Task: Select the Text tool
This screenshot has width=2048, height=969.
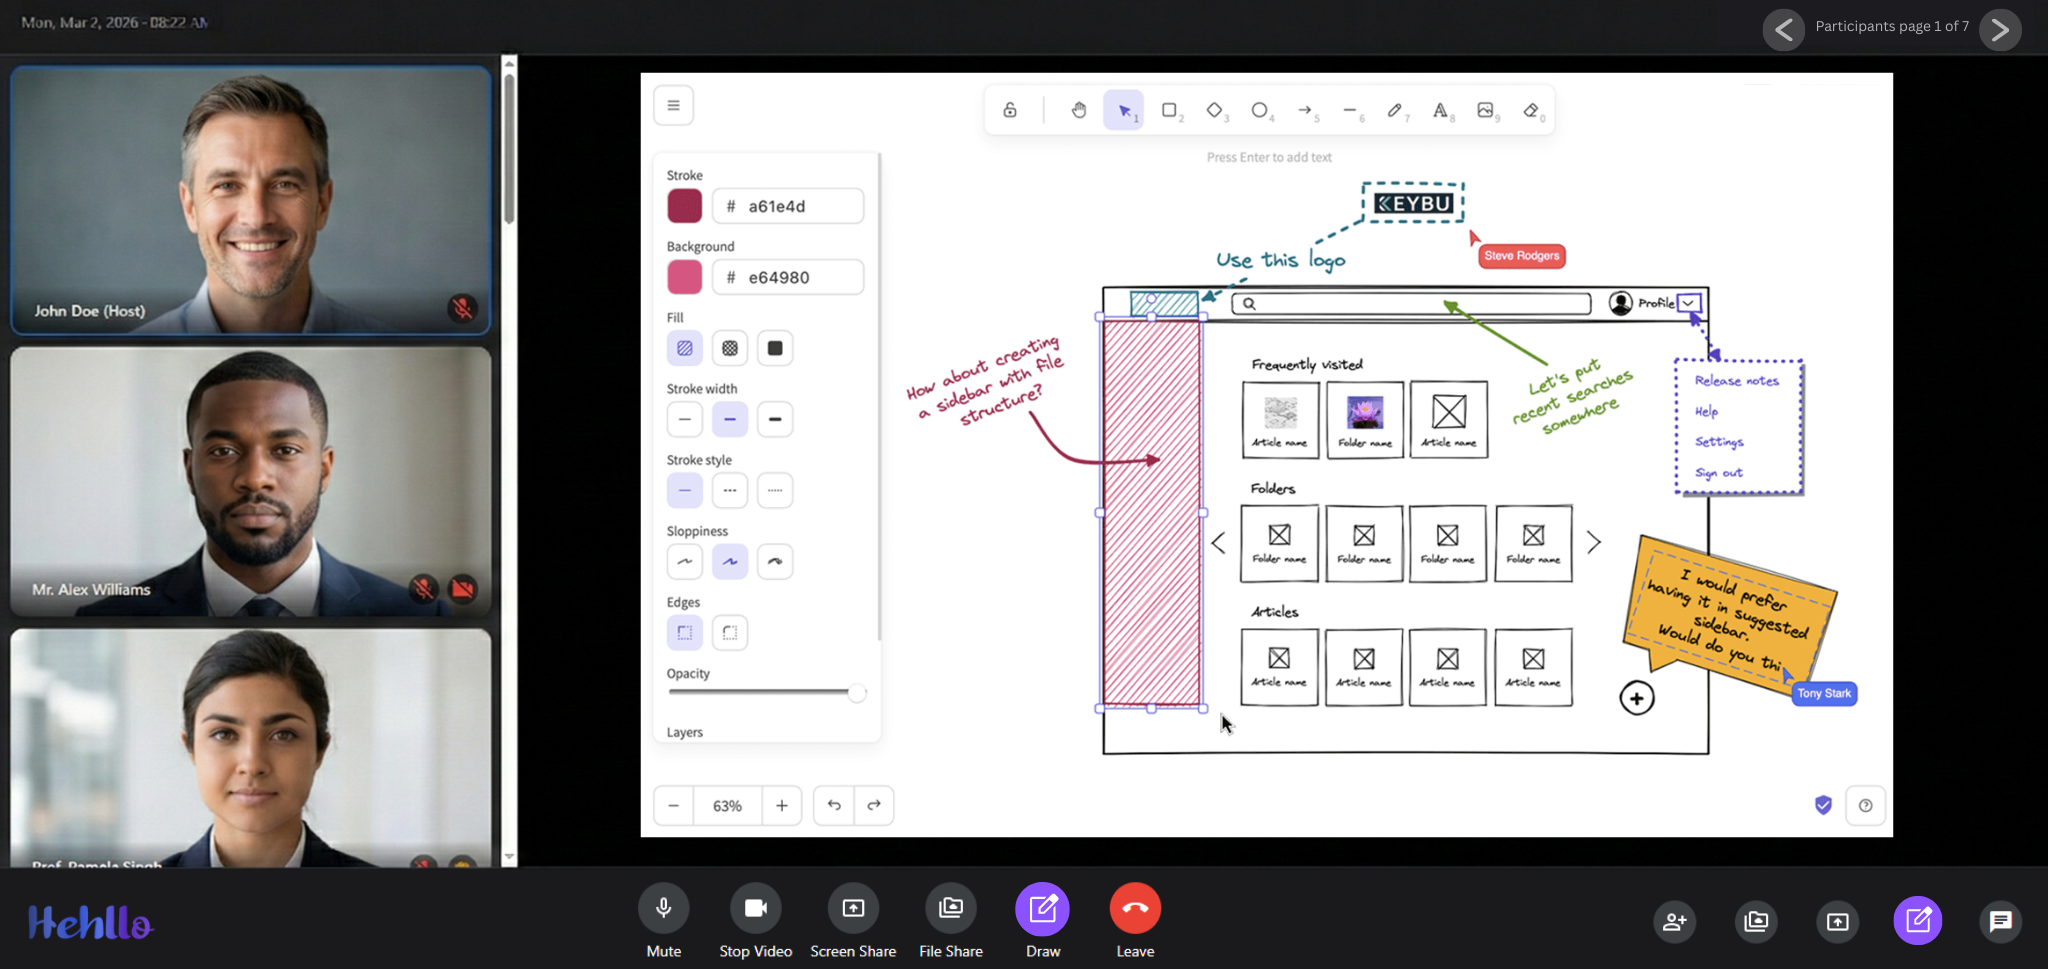Action: (x=1441, y=110)
